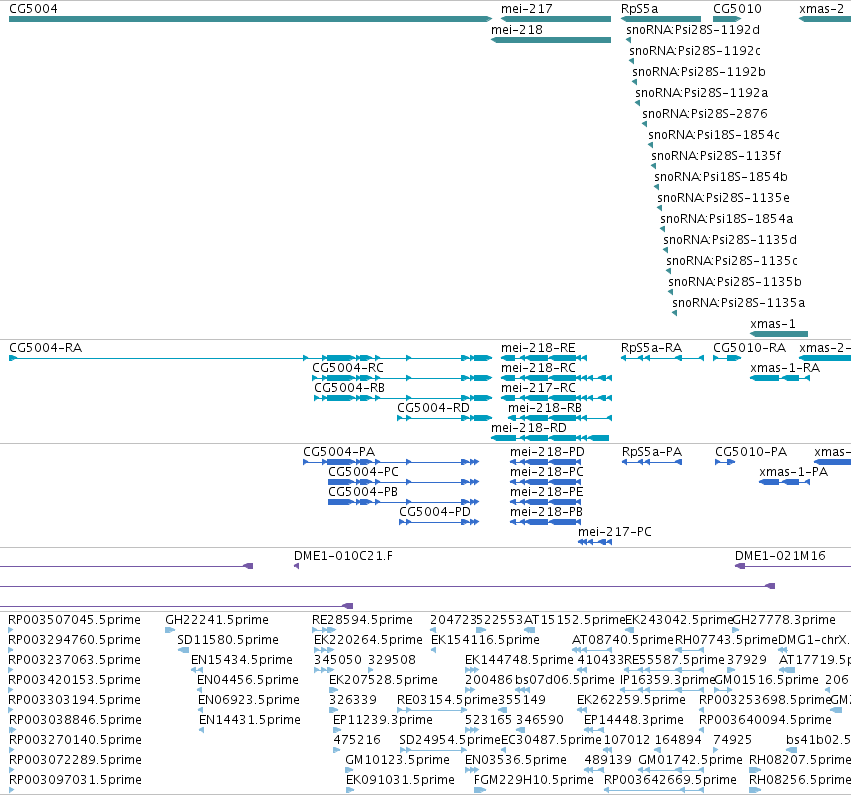The image size is (851, 795).
Task: Click the snoRNA:Psi28S-1192a label
Action: [x=701, y=93]
